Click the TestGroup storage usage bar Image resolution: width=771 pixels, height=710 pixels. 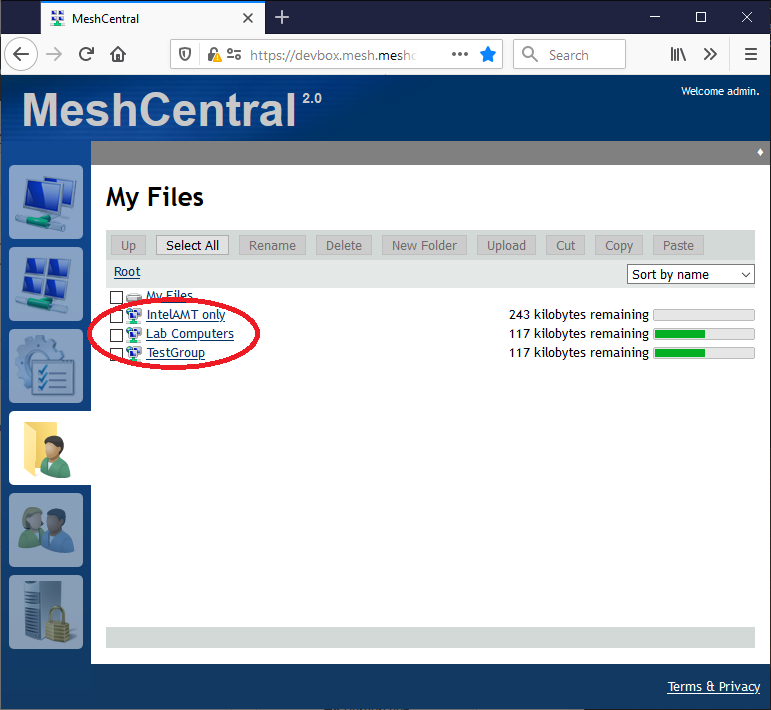coord(704,353)
